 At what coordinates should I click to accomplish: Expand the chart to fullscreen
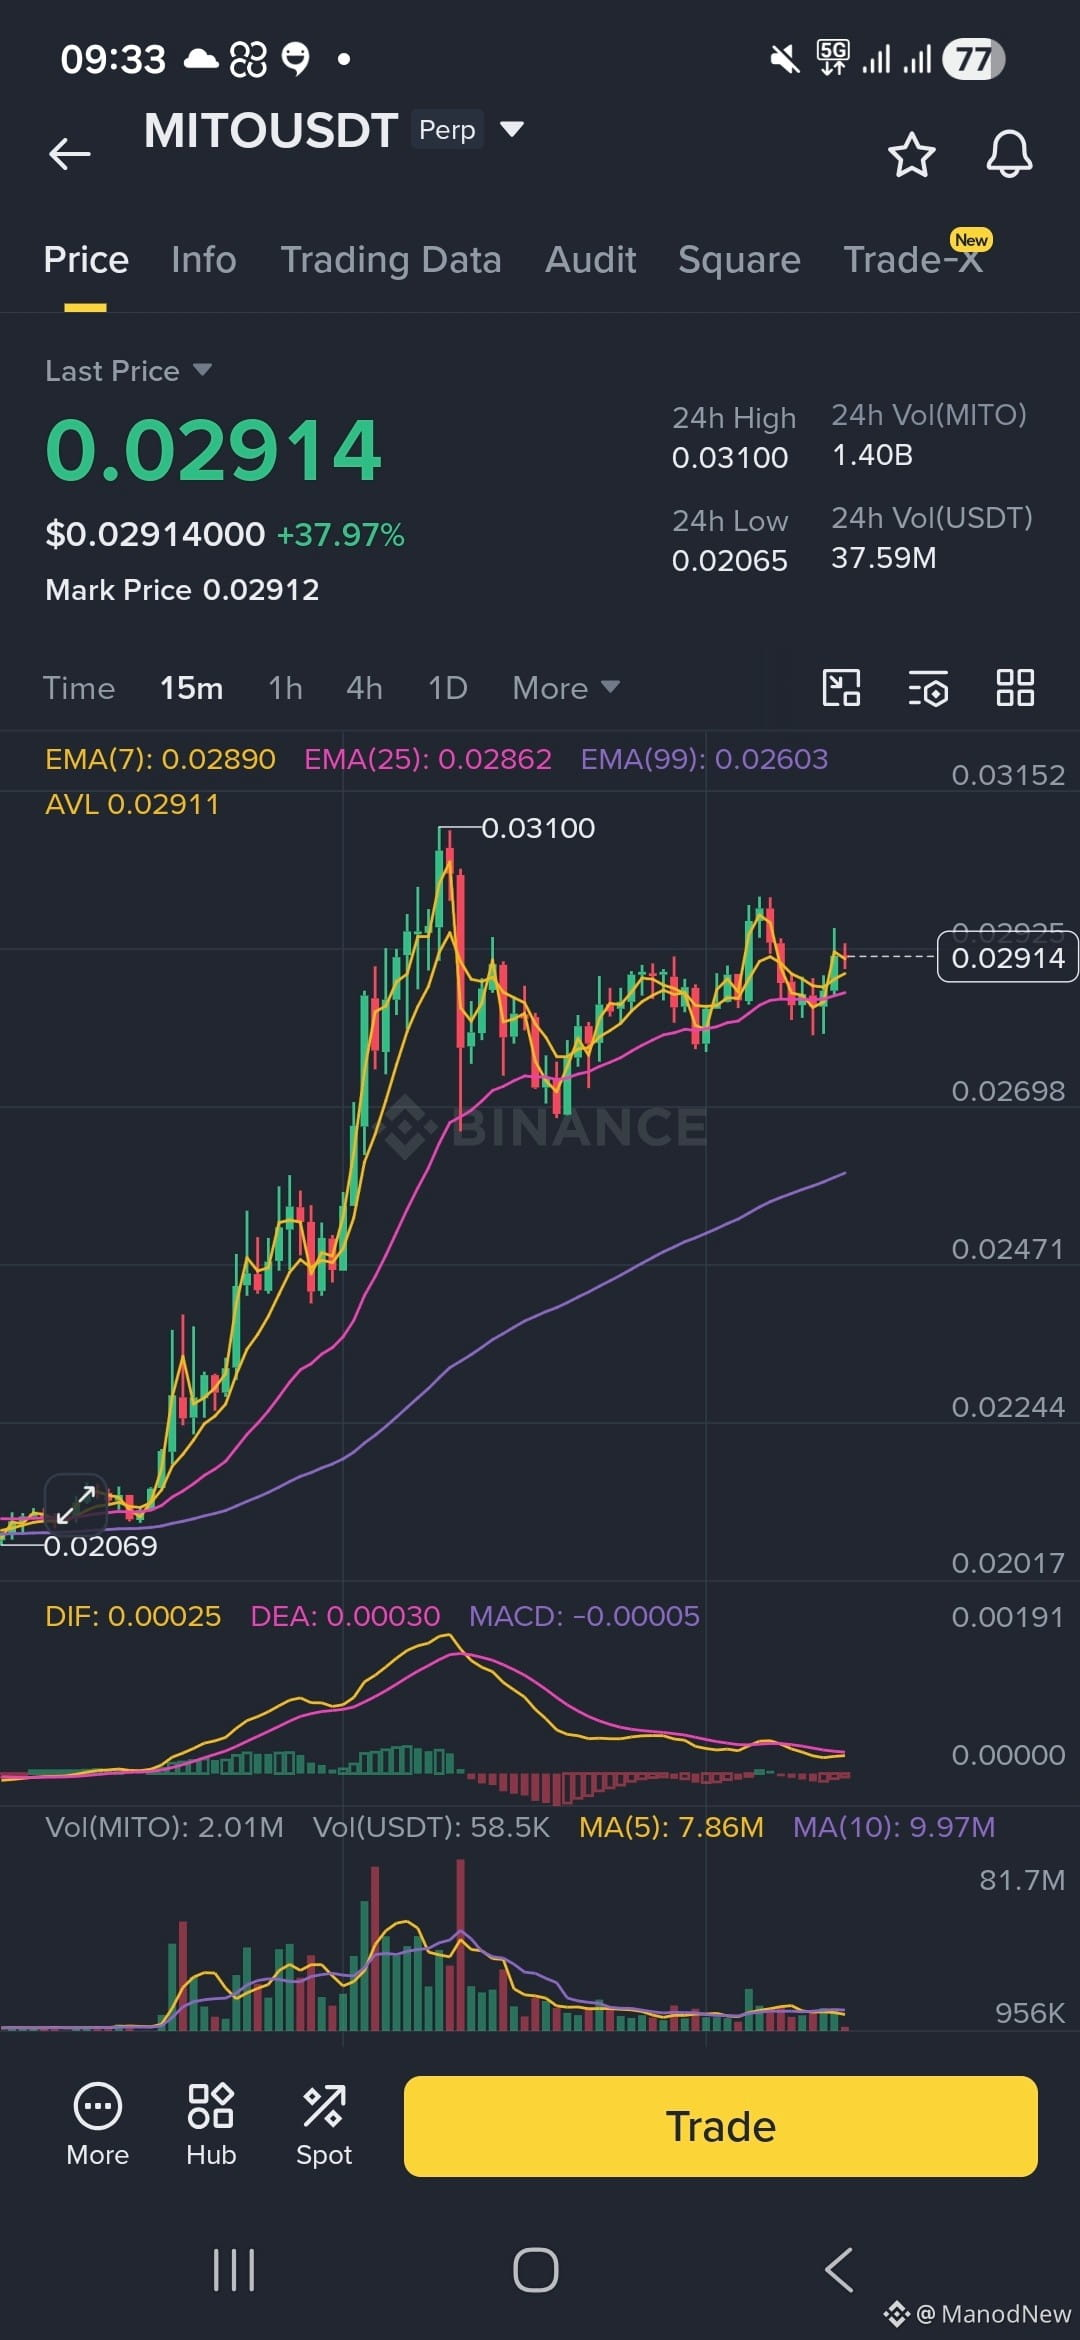coord(76,1503)
